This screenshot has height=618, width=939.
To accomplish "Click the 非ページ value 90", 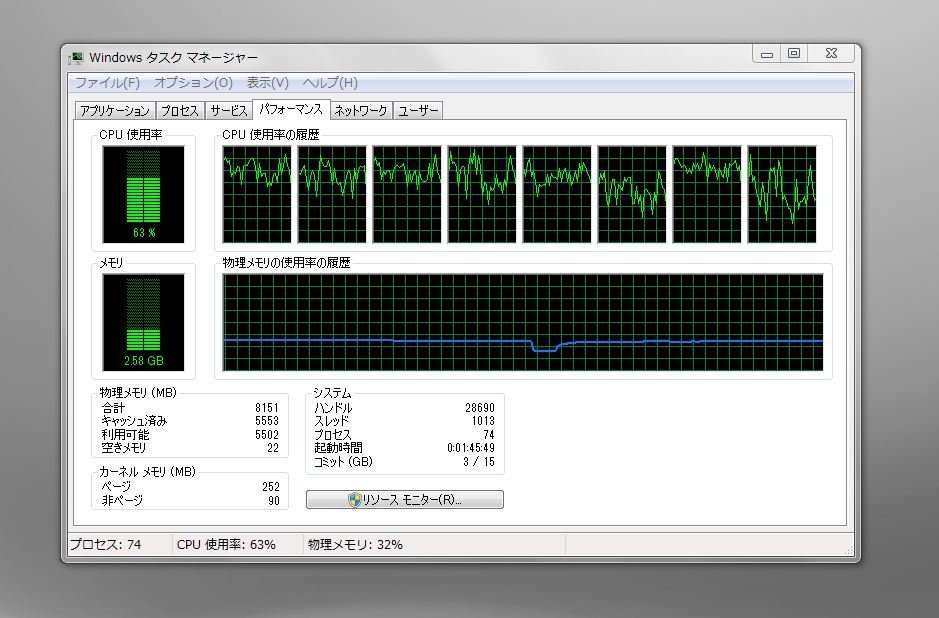I will tap(274, 501).
